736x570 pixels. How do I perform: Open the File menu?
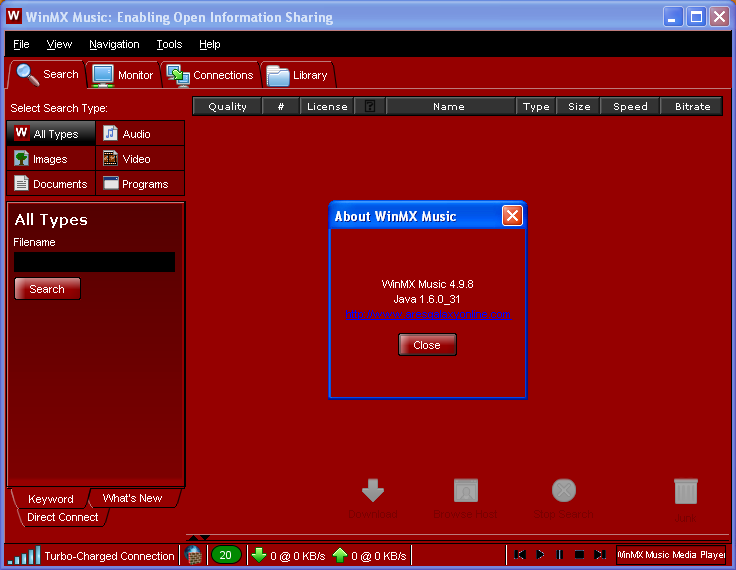coord(21,44)
